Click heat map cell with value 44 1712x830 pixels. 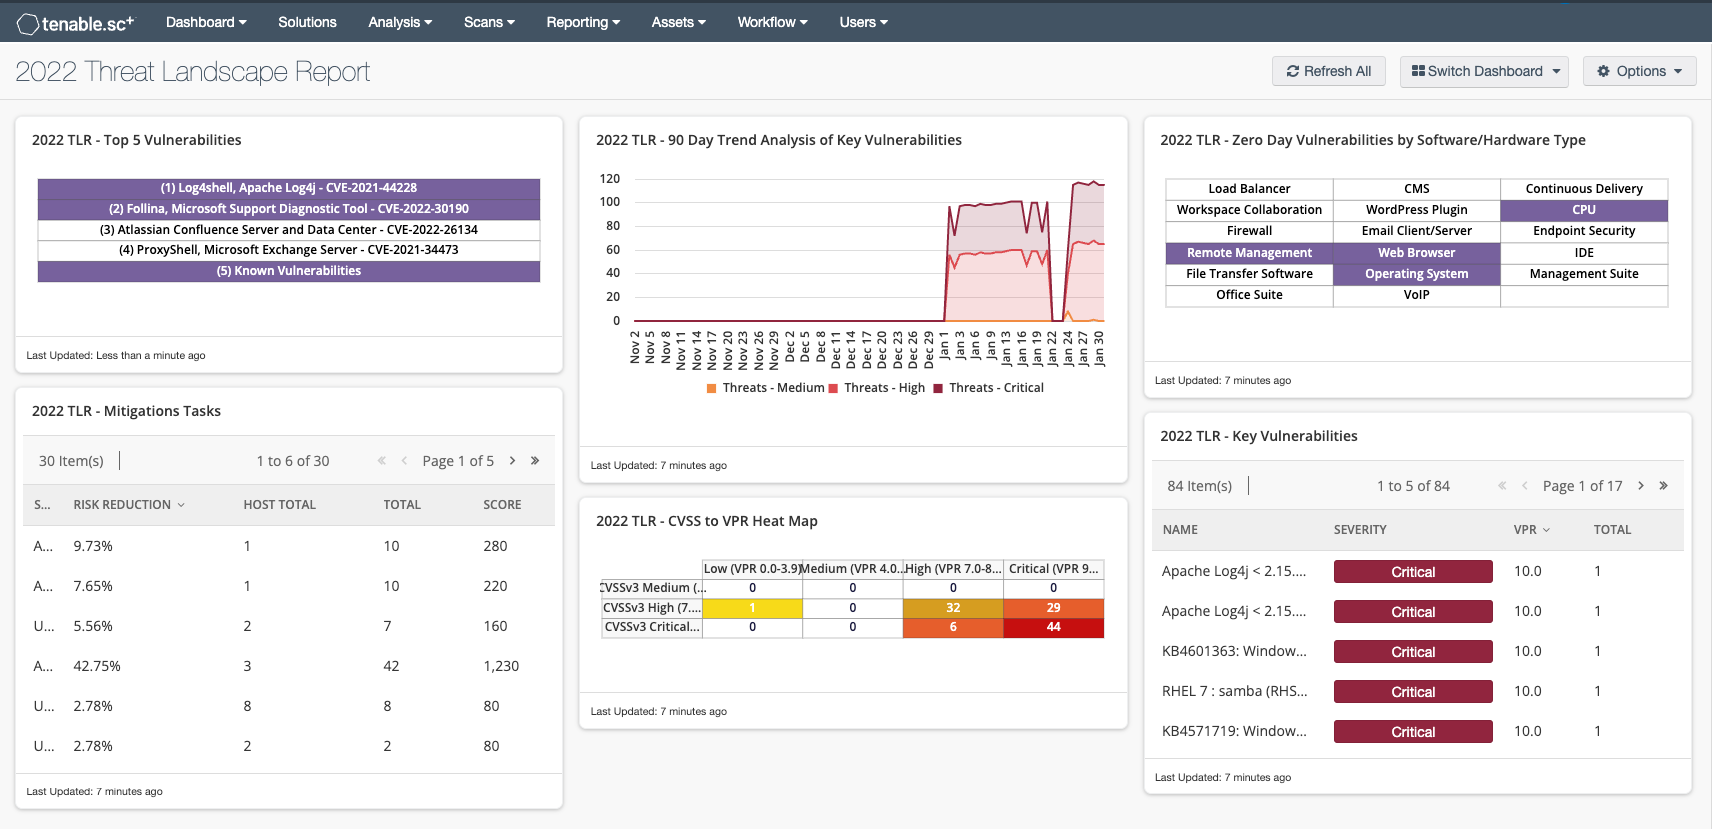1053,627
